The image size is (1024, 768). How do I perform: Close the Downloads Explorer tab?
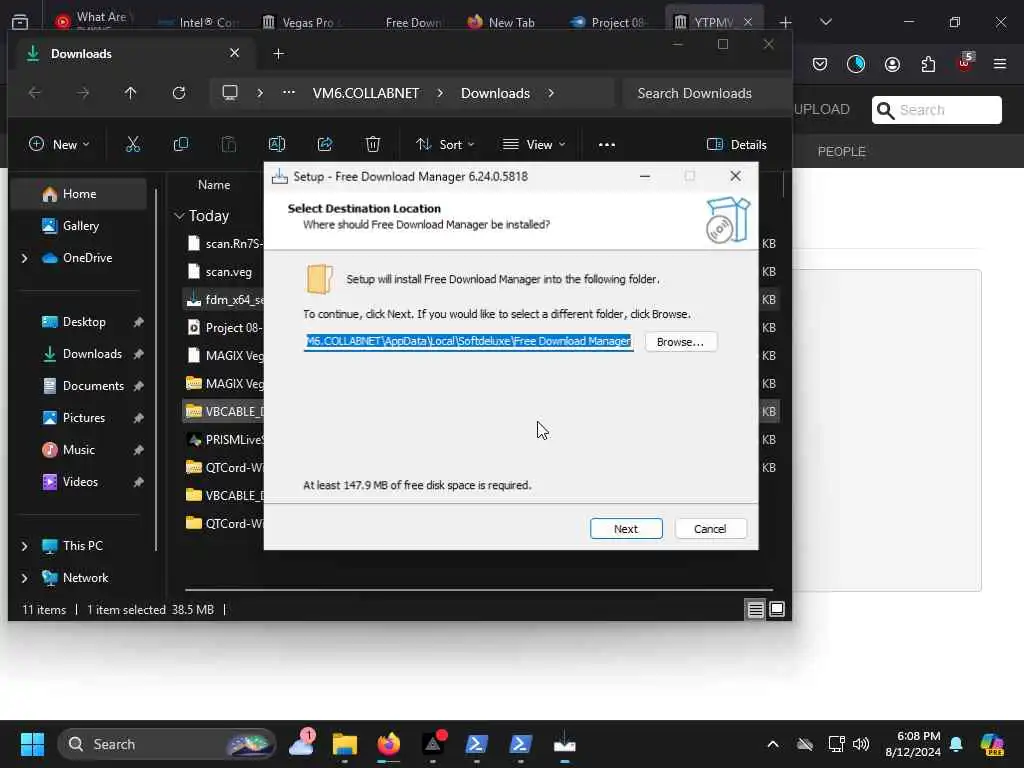(234, 53)
